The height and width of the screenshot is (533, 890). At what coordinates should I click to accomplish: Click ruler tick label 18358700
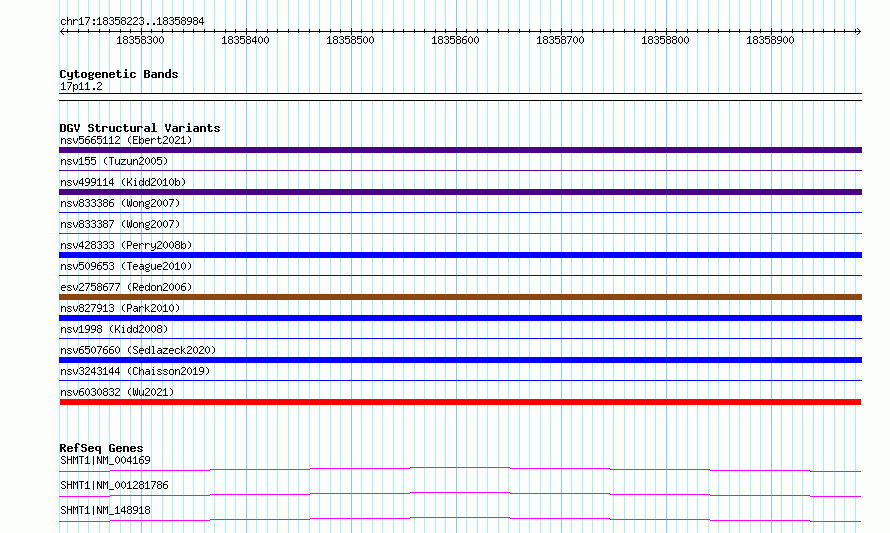click(560, 40)
